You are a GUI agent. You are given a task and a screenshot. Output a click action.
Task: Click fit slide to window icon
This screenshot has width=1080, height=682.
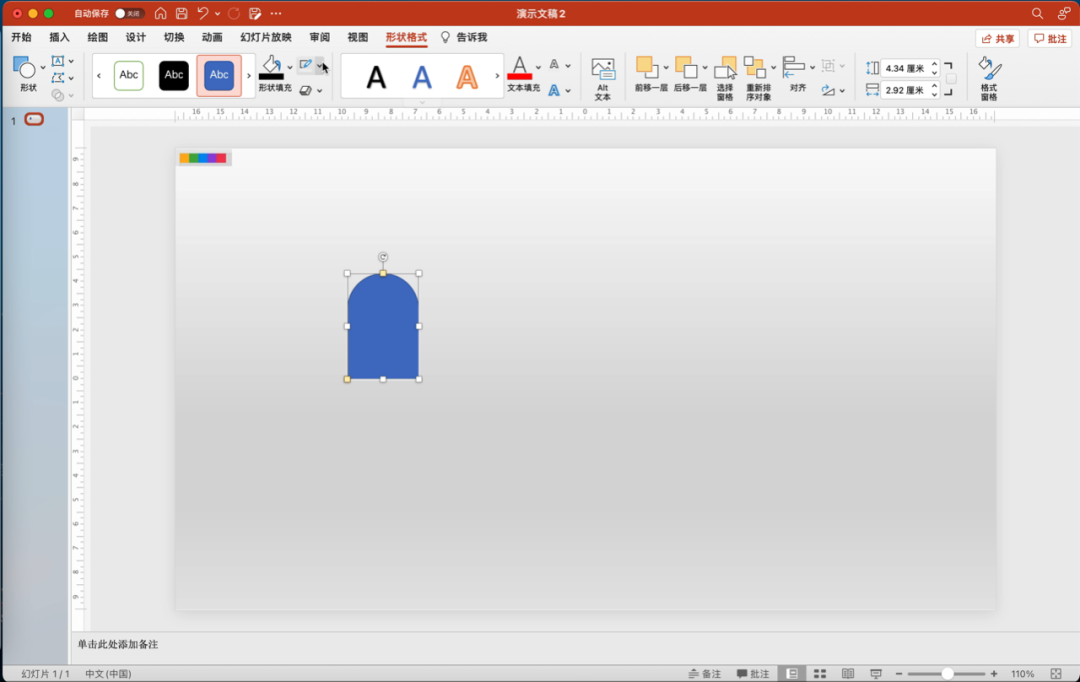pos(1056,674)
